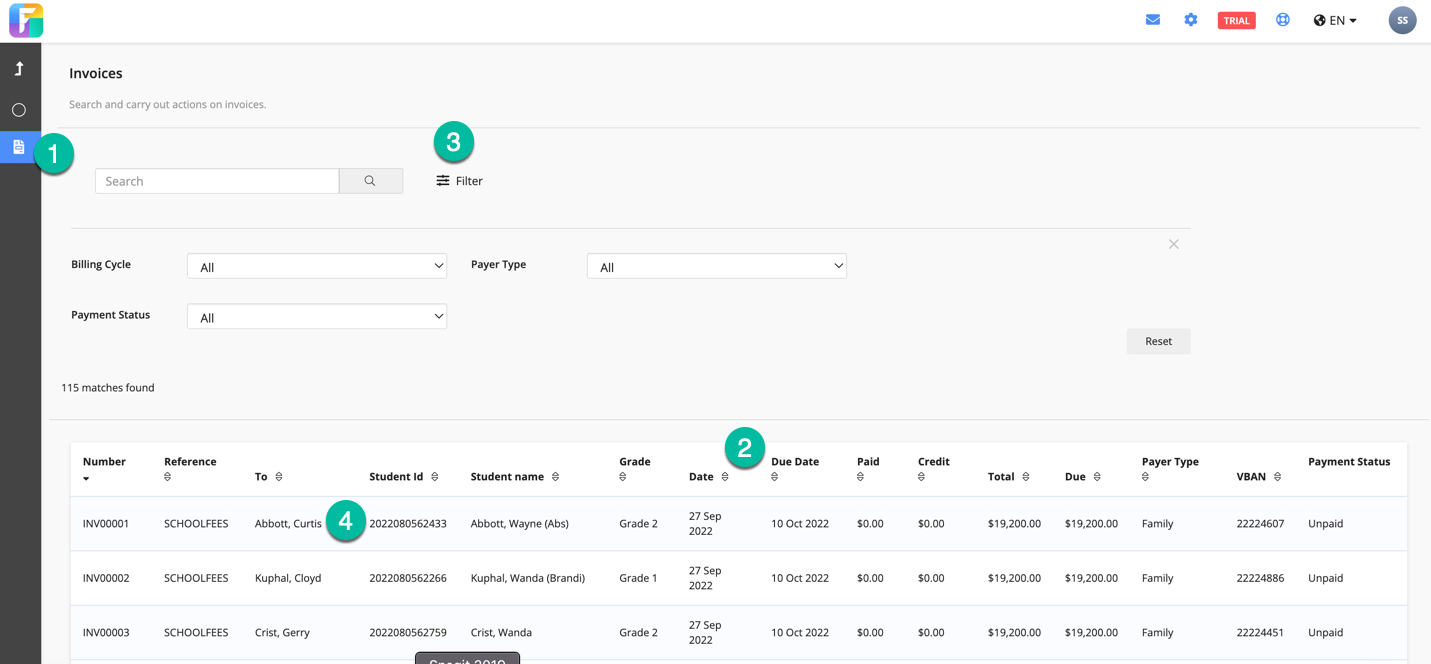Open the Payment Status dropdown
The width and height of the screenshot is (1431, 664).
click(x=316, y=317)
